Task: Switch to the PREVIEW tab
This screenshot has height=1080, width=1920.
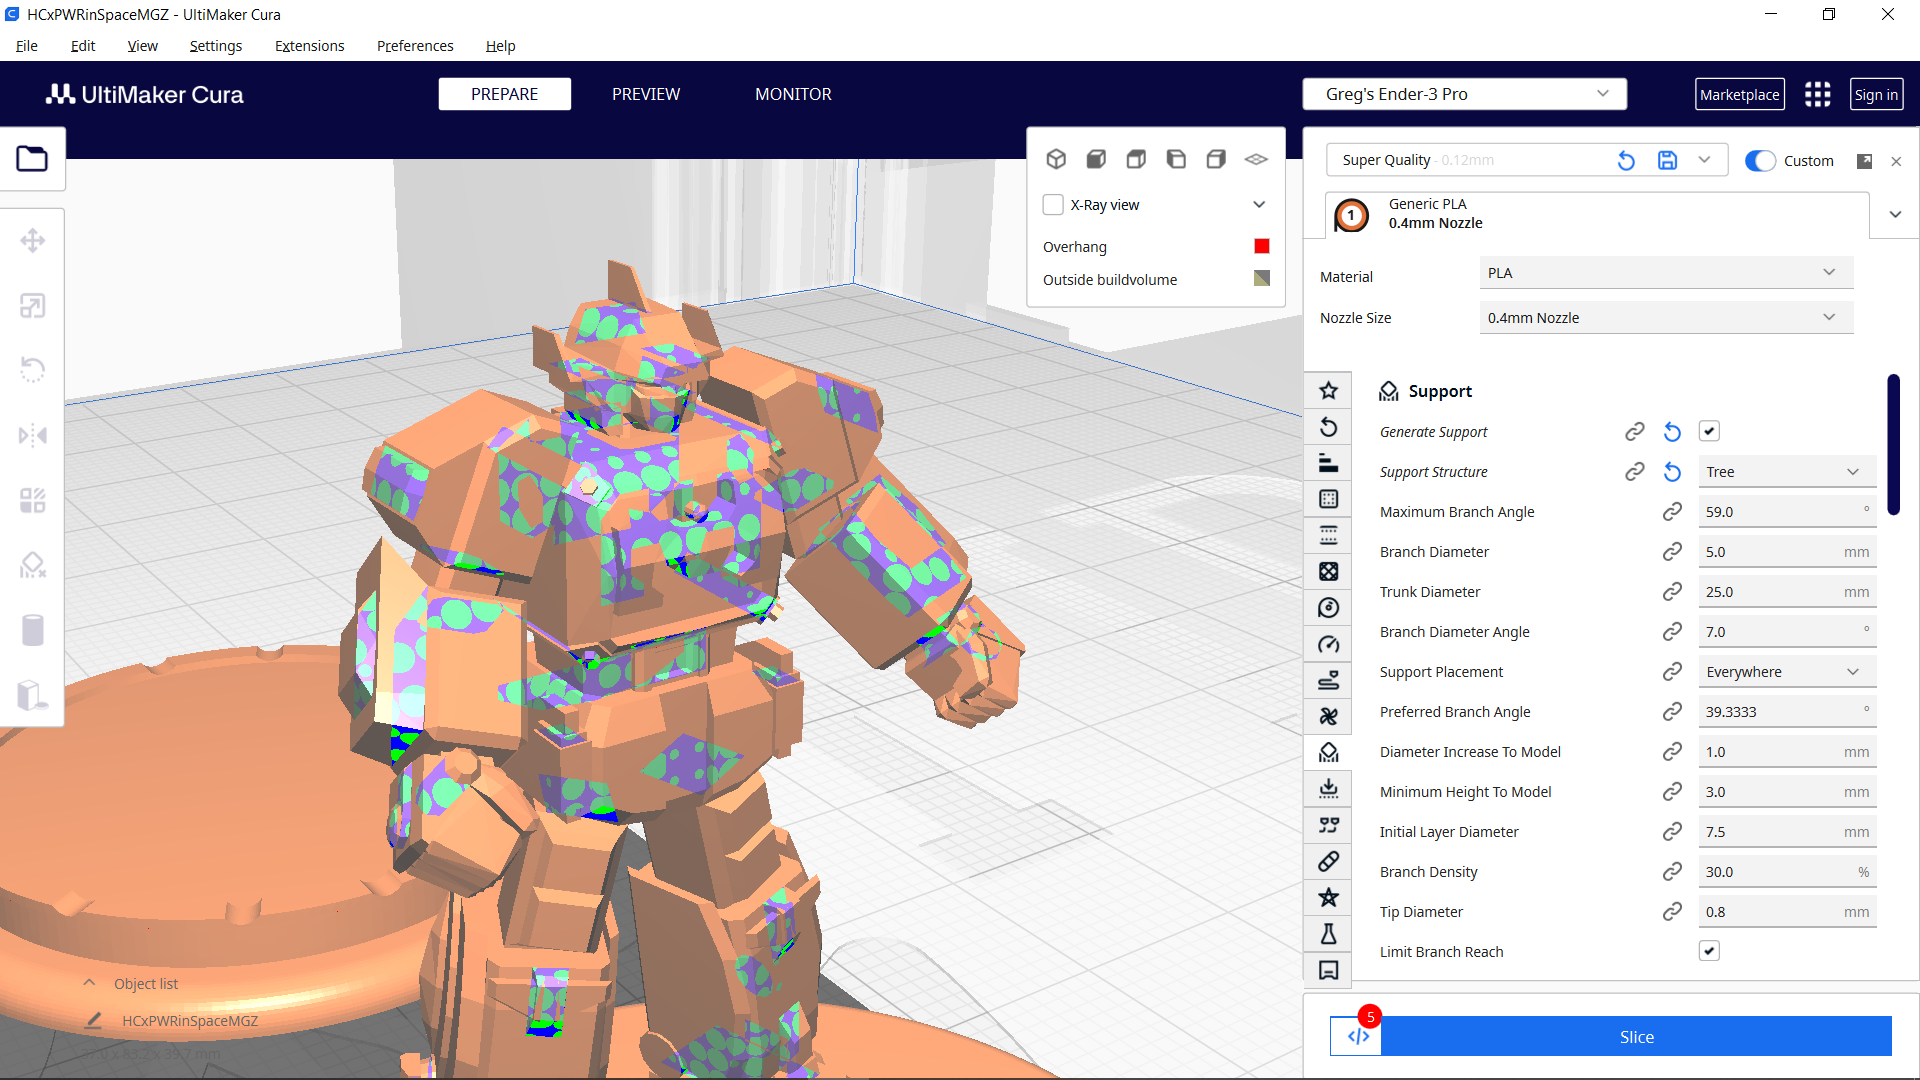Action: (645, 94)
